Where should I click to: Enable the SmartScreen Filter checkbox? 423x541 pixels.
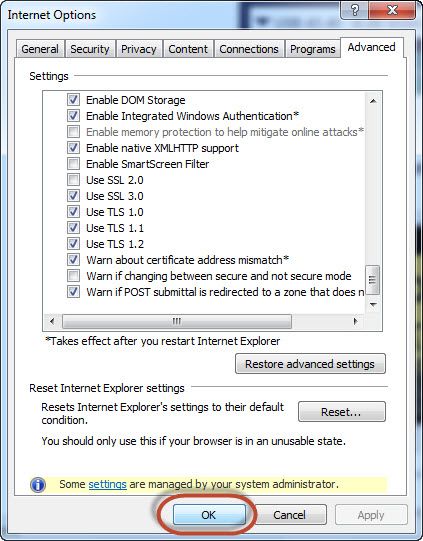73,164
